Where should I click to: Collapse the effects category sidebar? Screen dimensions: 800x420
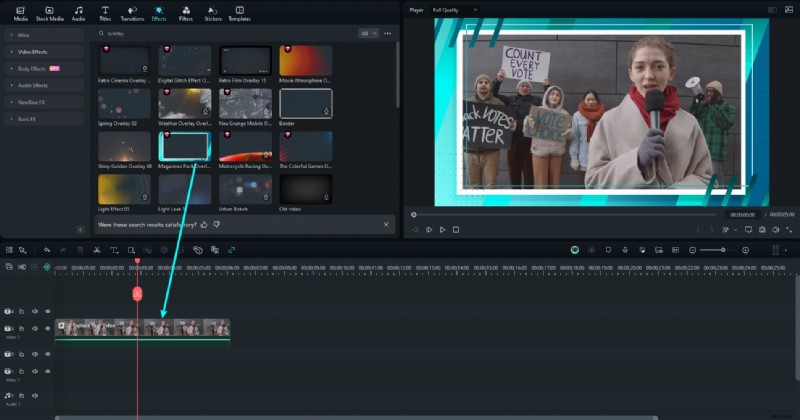point(80,230)
